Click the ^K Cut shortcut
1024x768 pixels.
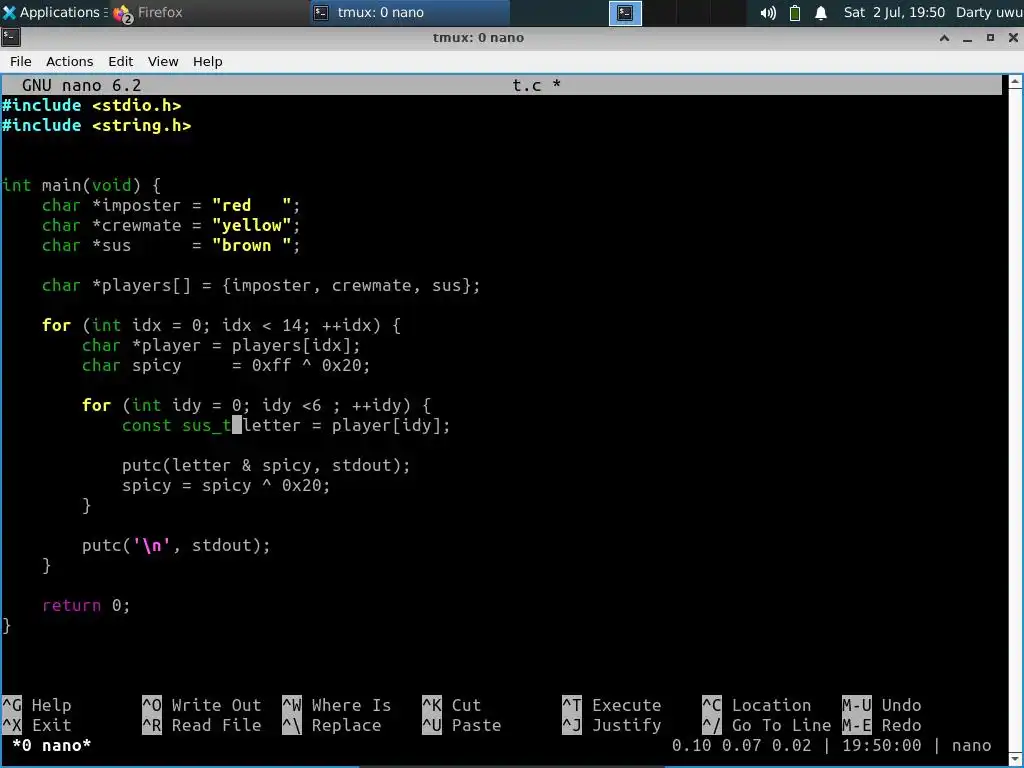pyautogui.click(x=451, y=705)
